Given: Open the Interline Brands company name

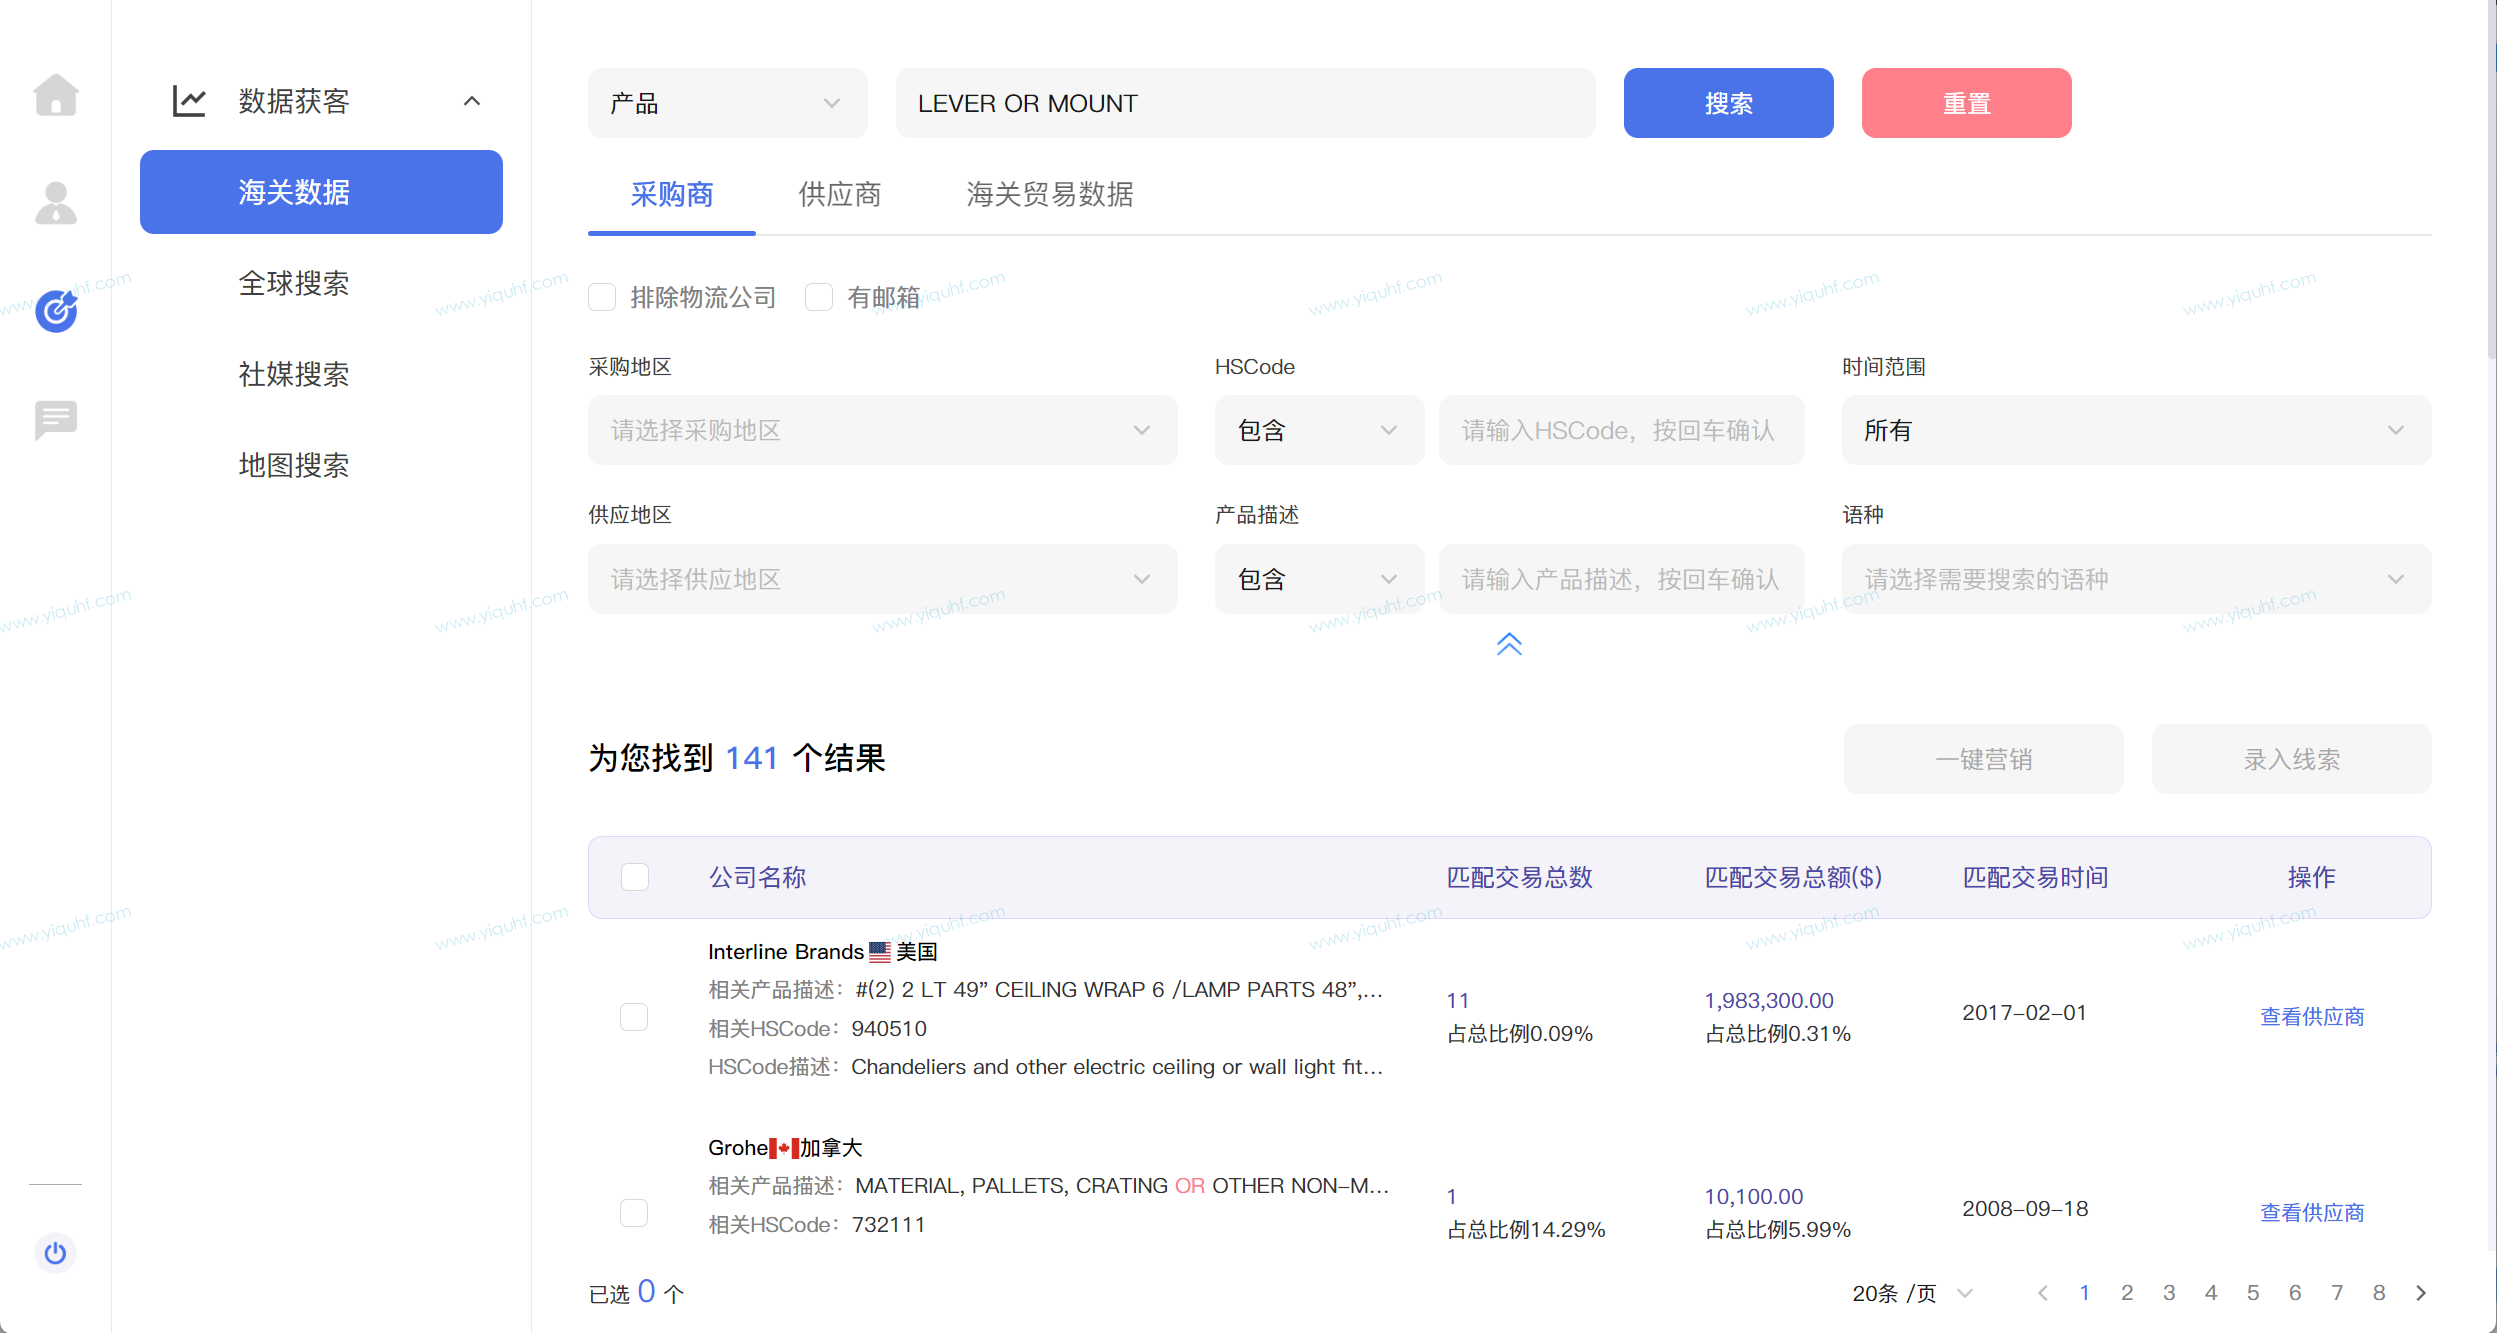Looking at the screenshot, I should point(786,952).
